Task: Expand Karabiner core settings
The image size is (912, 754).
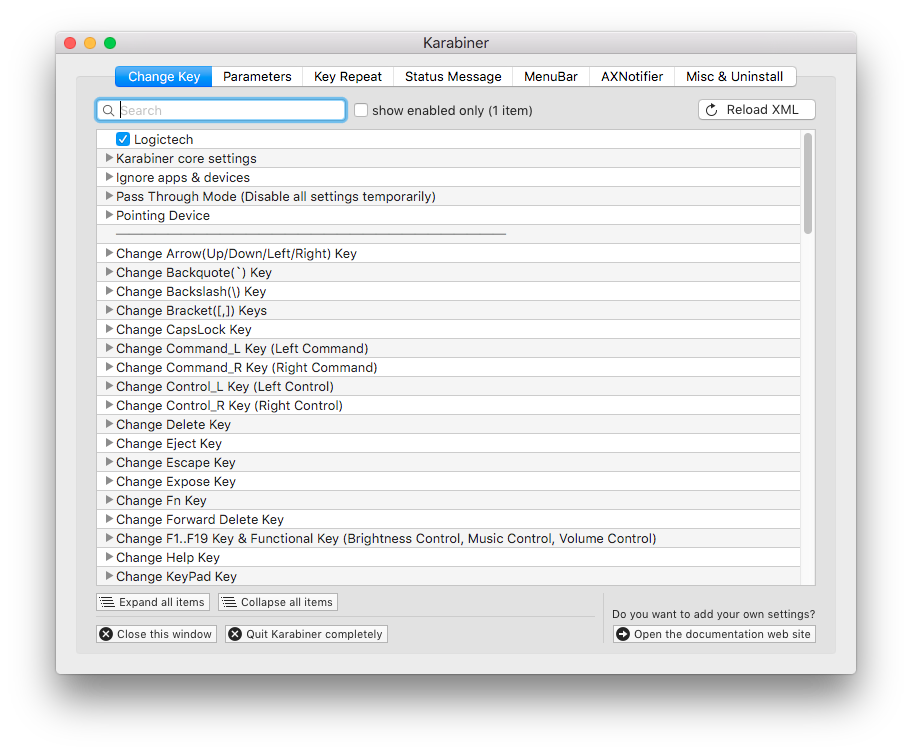Action: (109, 158)
